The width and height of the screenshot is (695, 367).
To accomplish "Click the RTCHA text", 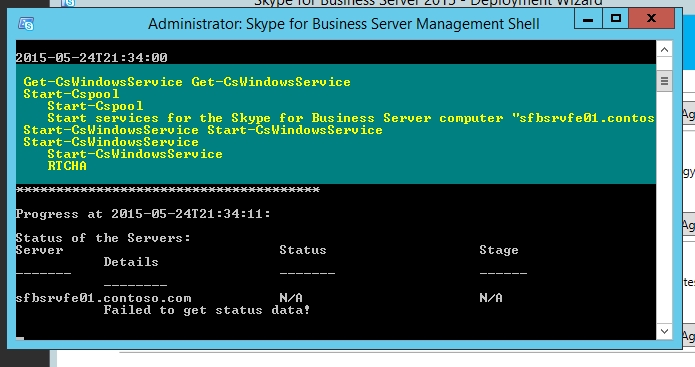I will click(67, 166).
